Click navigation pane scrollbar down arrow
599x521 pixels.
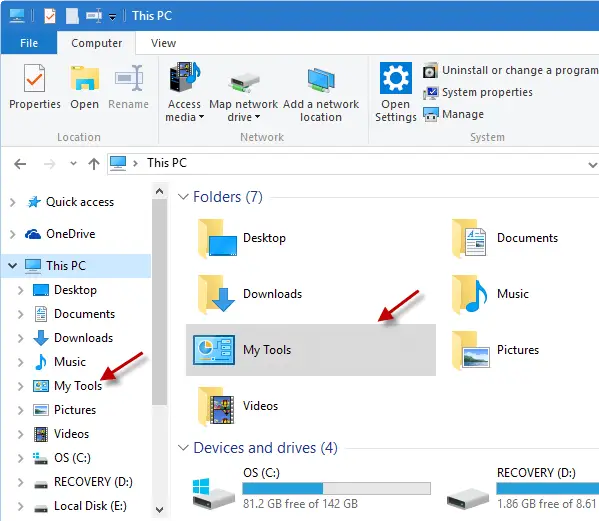tap(160, 510)
